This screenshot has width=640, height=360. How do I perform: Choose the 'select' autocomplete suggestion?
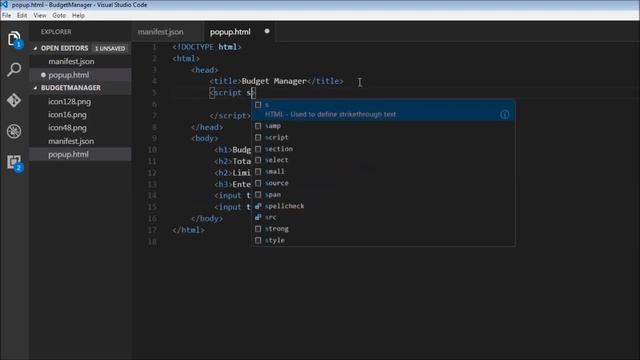coord(383,160)
